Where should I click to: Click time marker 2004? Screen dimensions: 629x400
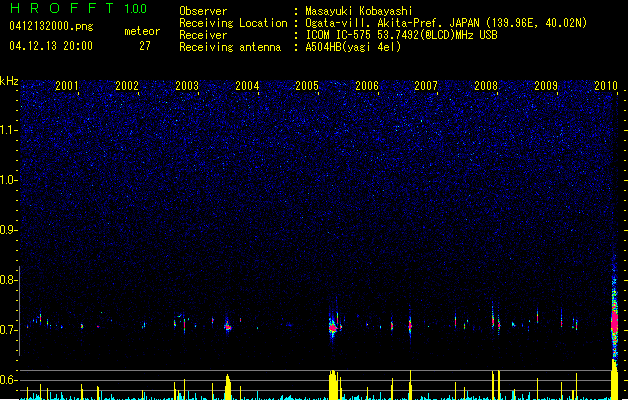point(247,86)
